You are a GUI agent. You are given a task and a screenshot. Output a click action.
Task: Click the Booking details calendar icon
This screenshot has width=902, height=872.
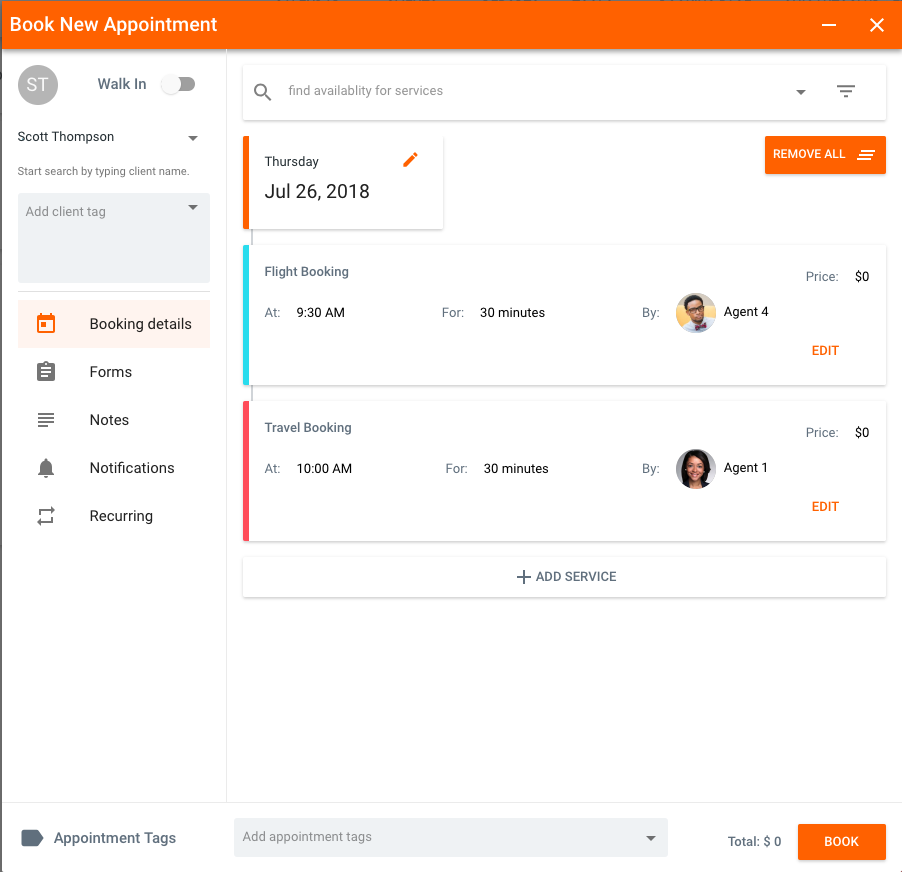[x=46, y=323]
